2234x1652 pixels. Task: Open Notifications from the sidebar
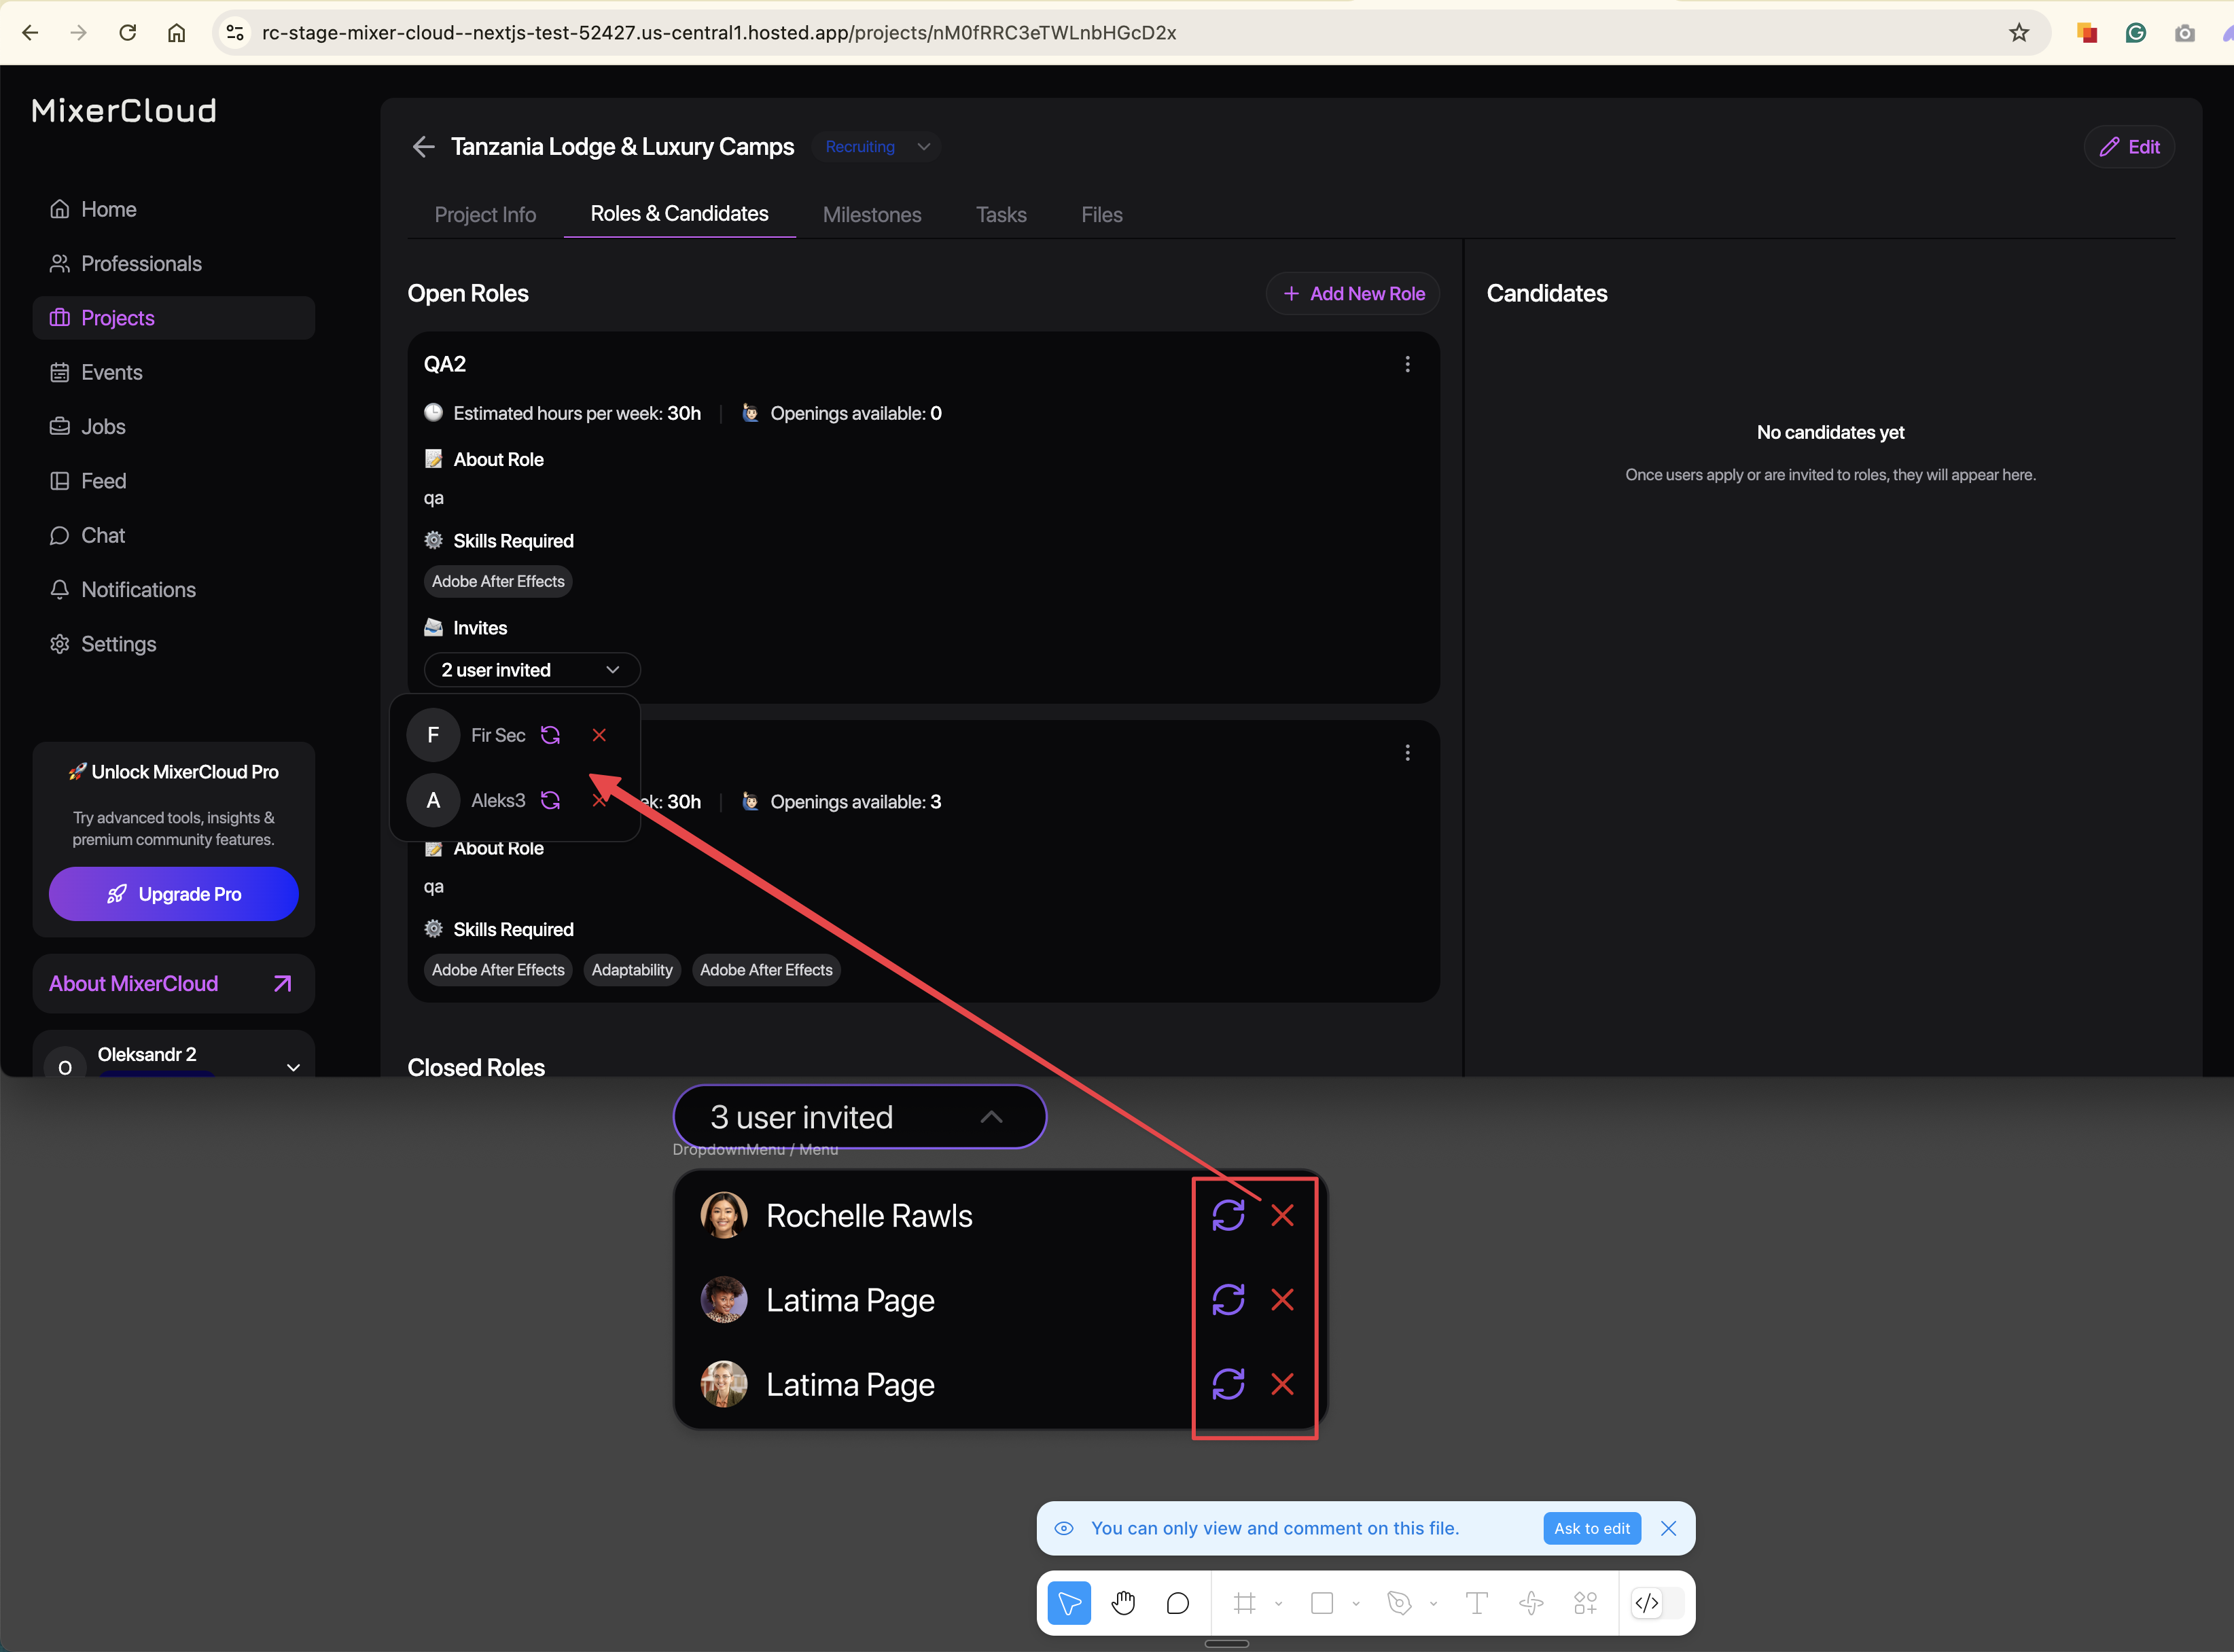tap(138, 589)
